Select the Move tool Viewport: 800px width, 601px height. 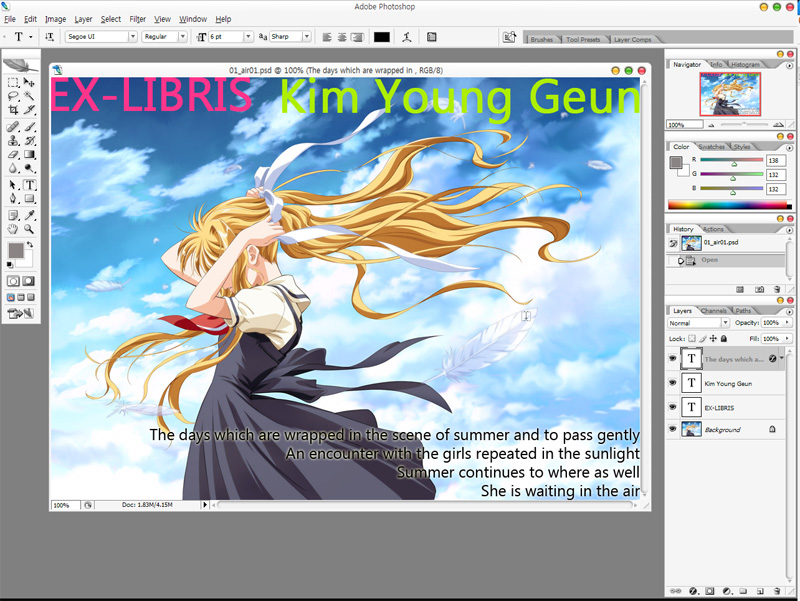(30, 83)
